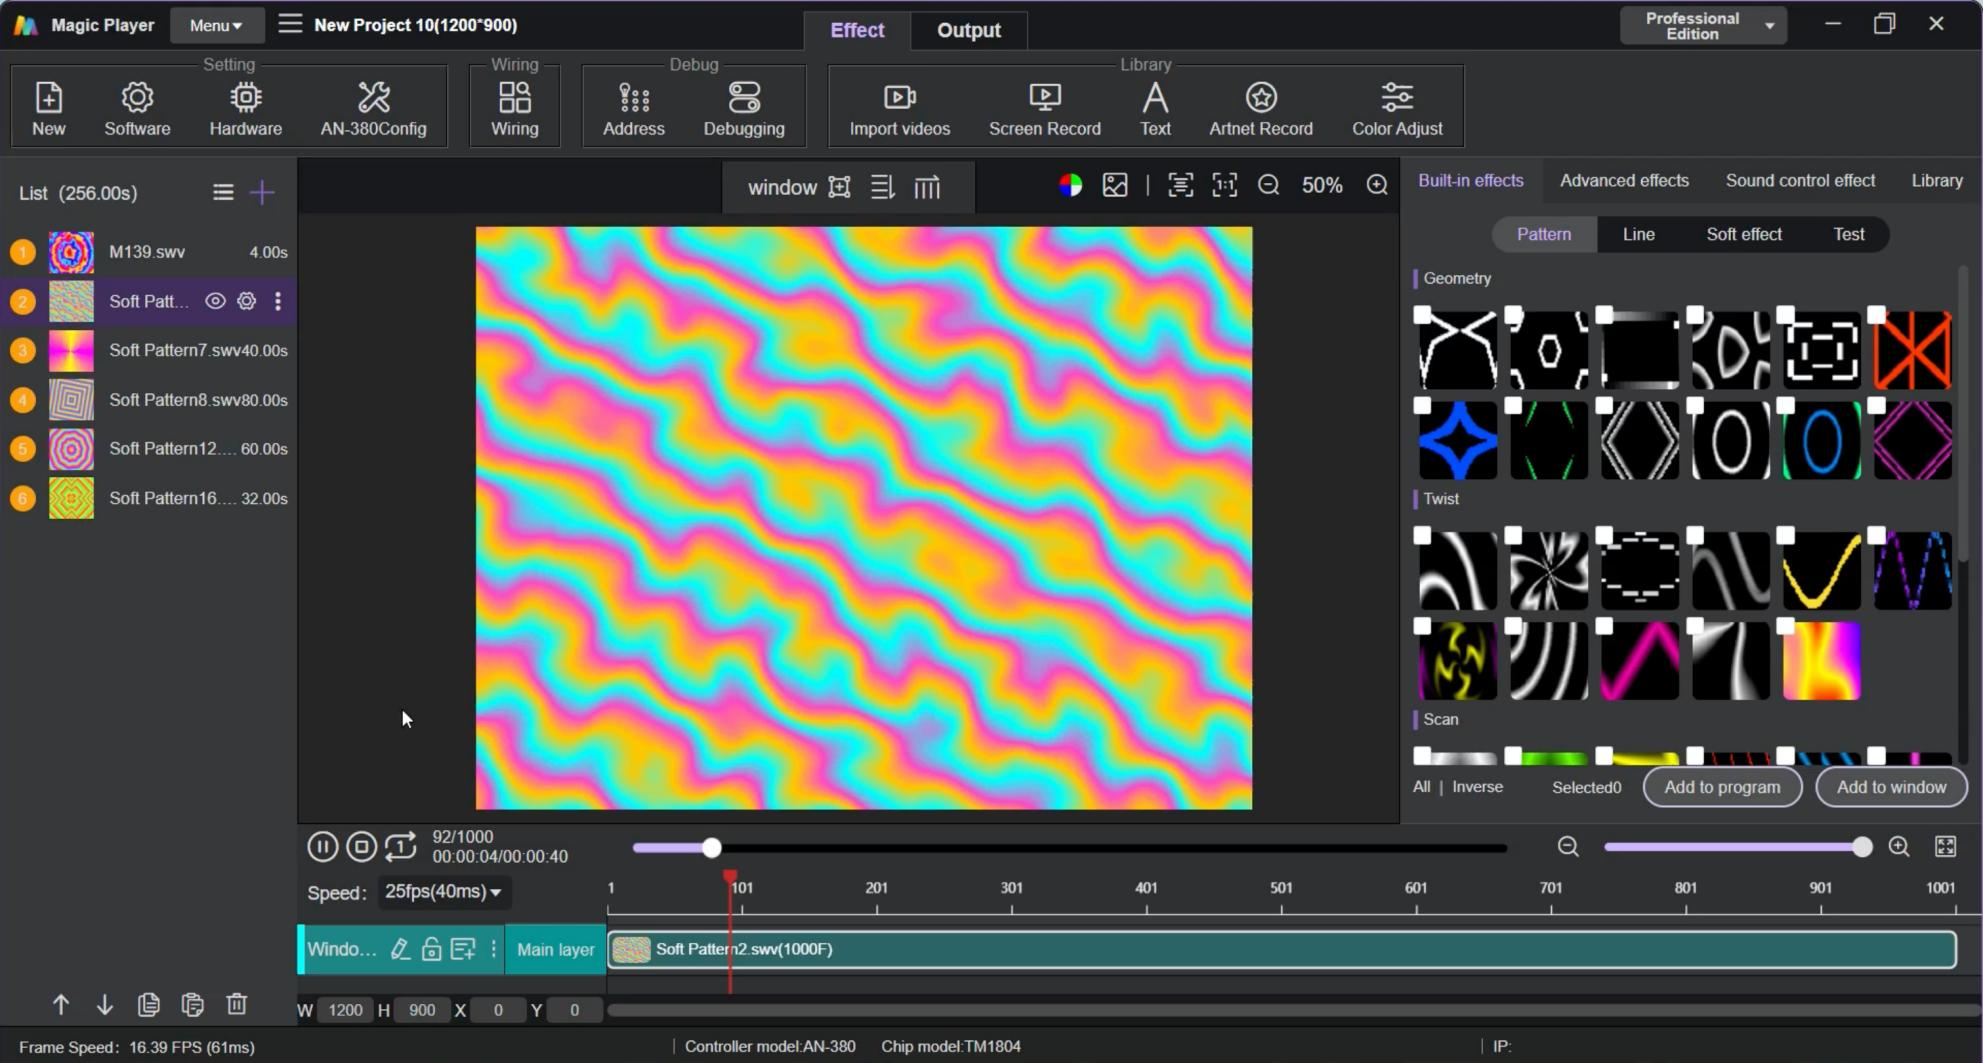Move selected list item down with the arrow
This screenshot has height=1063, width=1983.
pos(104,1004)
